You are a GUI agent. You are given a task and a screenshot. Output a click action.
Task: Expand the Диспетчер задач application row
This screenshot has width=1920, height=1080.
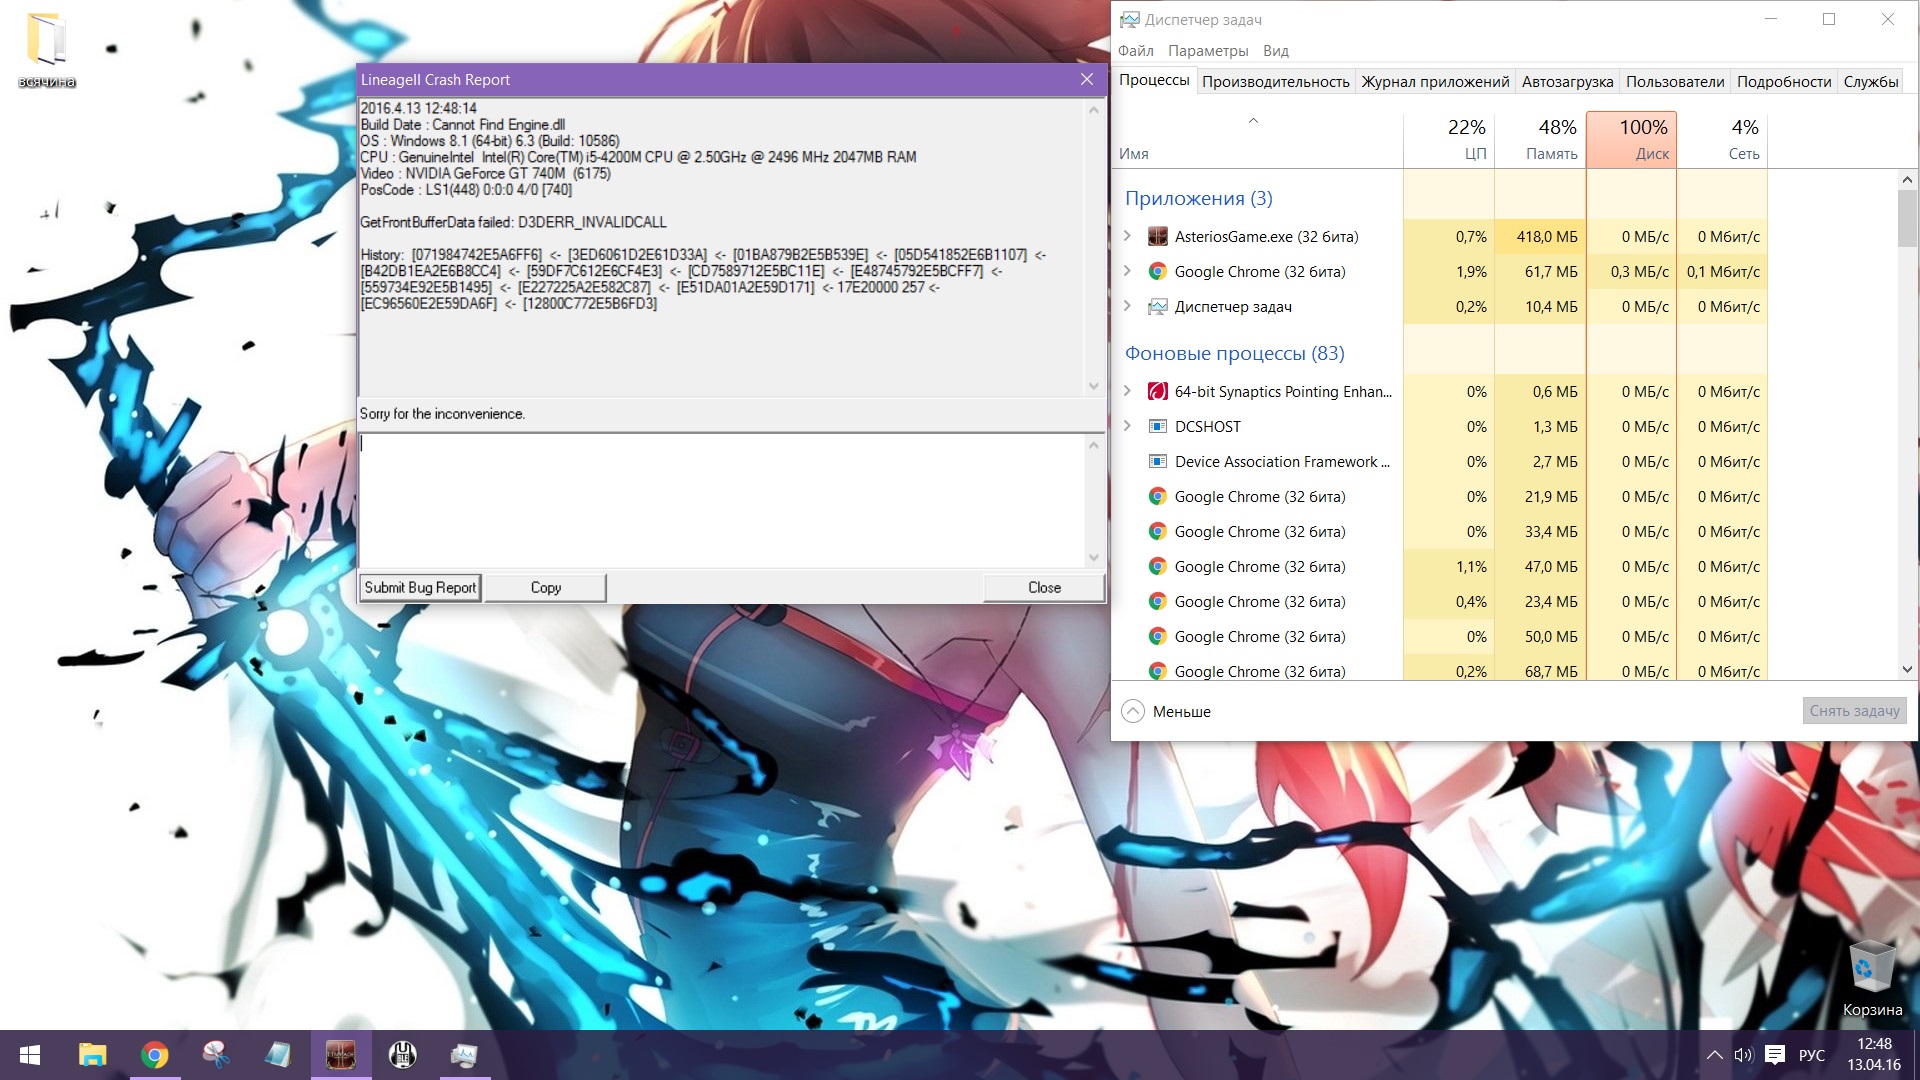tap(1128, 307)
